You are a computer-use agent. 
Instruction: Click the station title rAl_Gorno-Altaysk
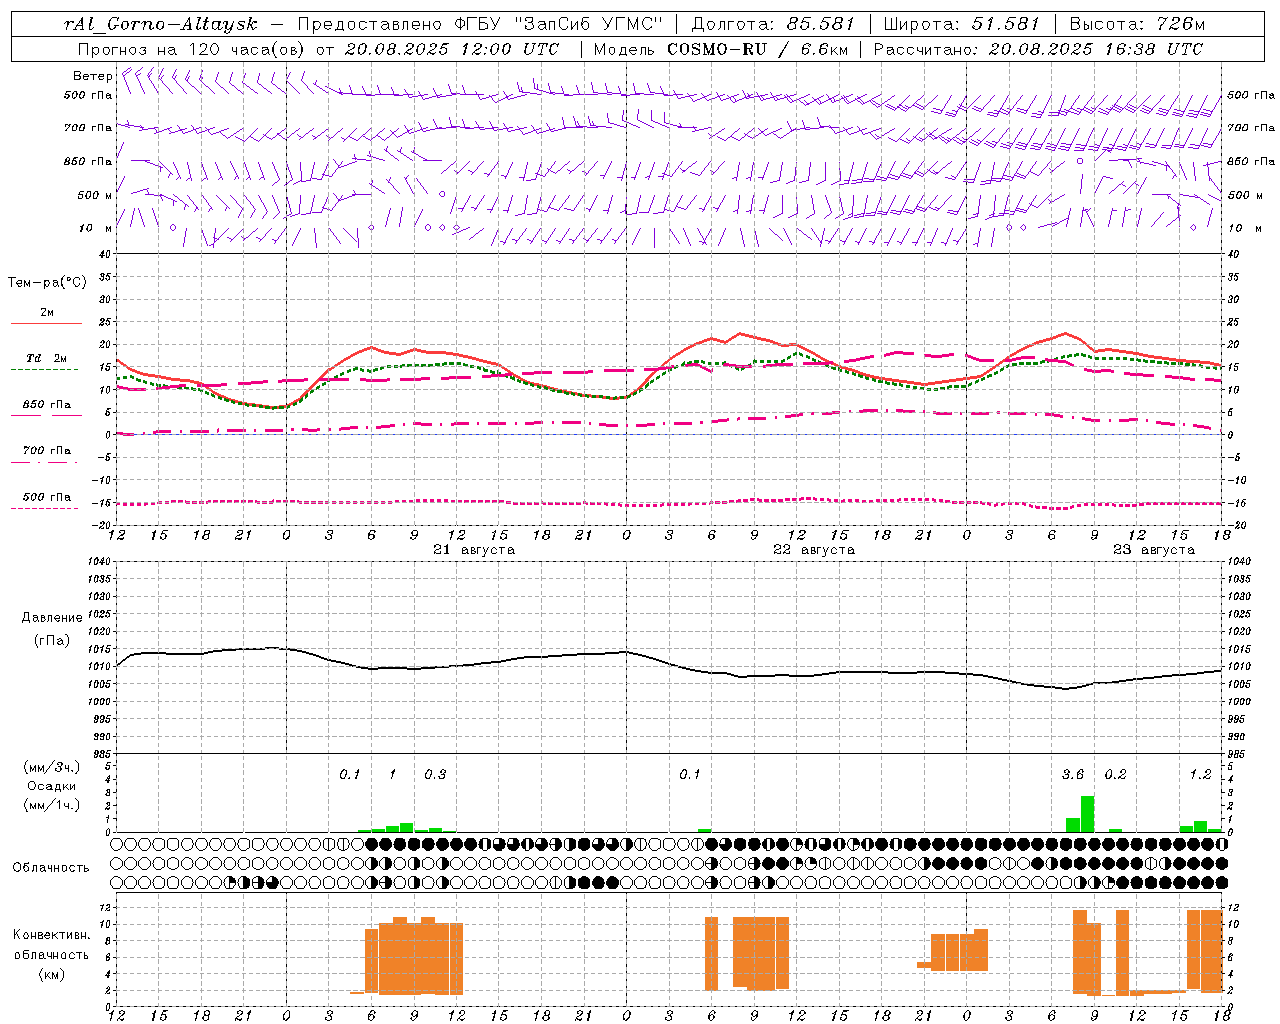tap(161, 24)
